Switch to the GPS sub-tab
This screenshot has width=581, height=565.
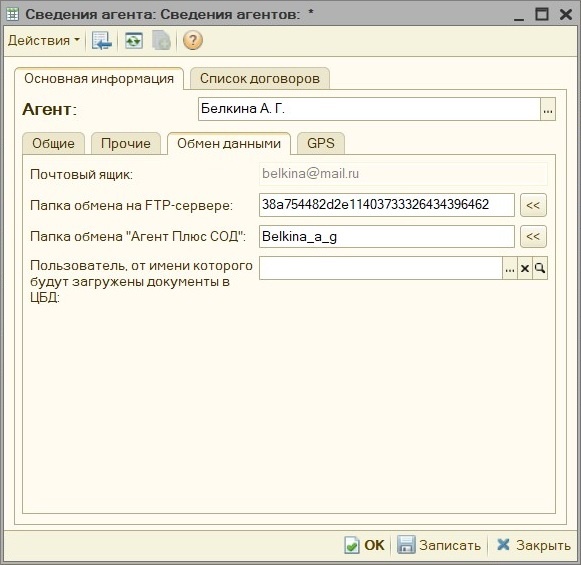[x=321, y=143]
